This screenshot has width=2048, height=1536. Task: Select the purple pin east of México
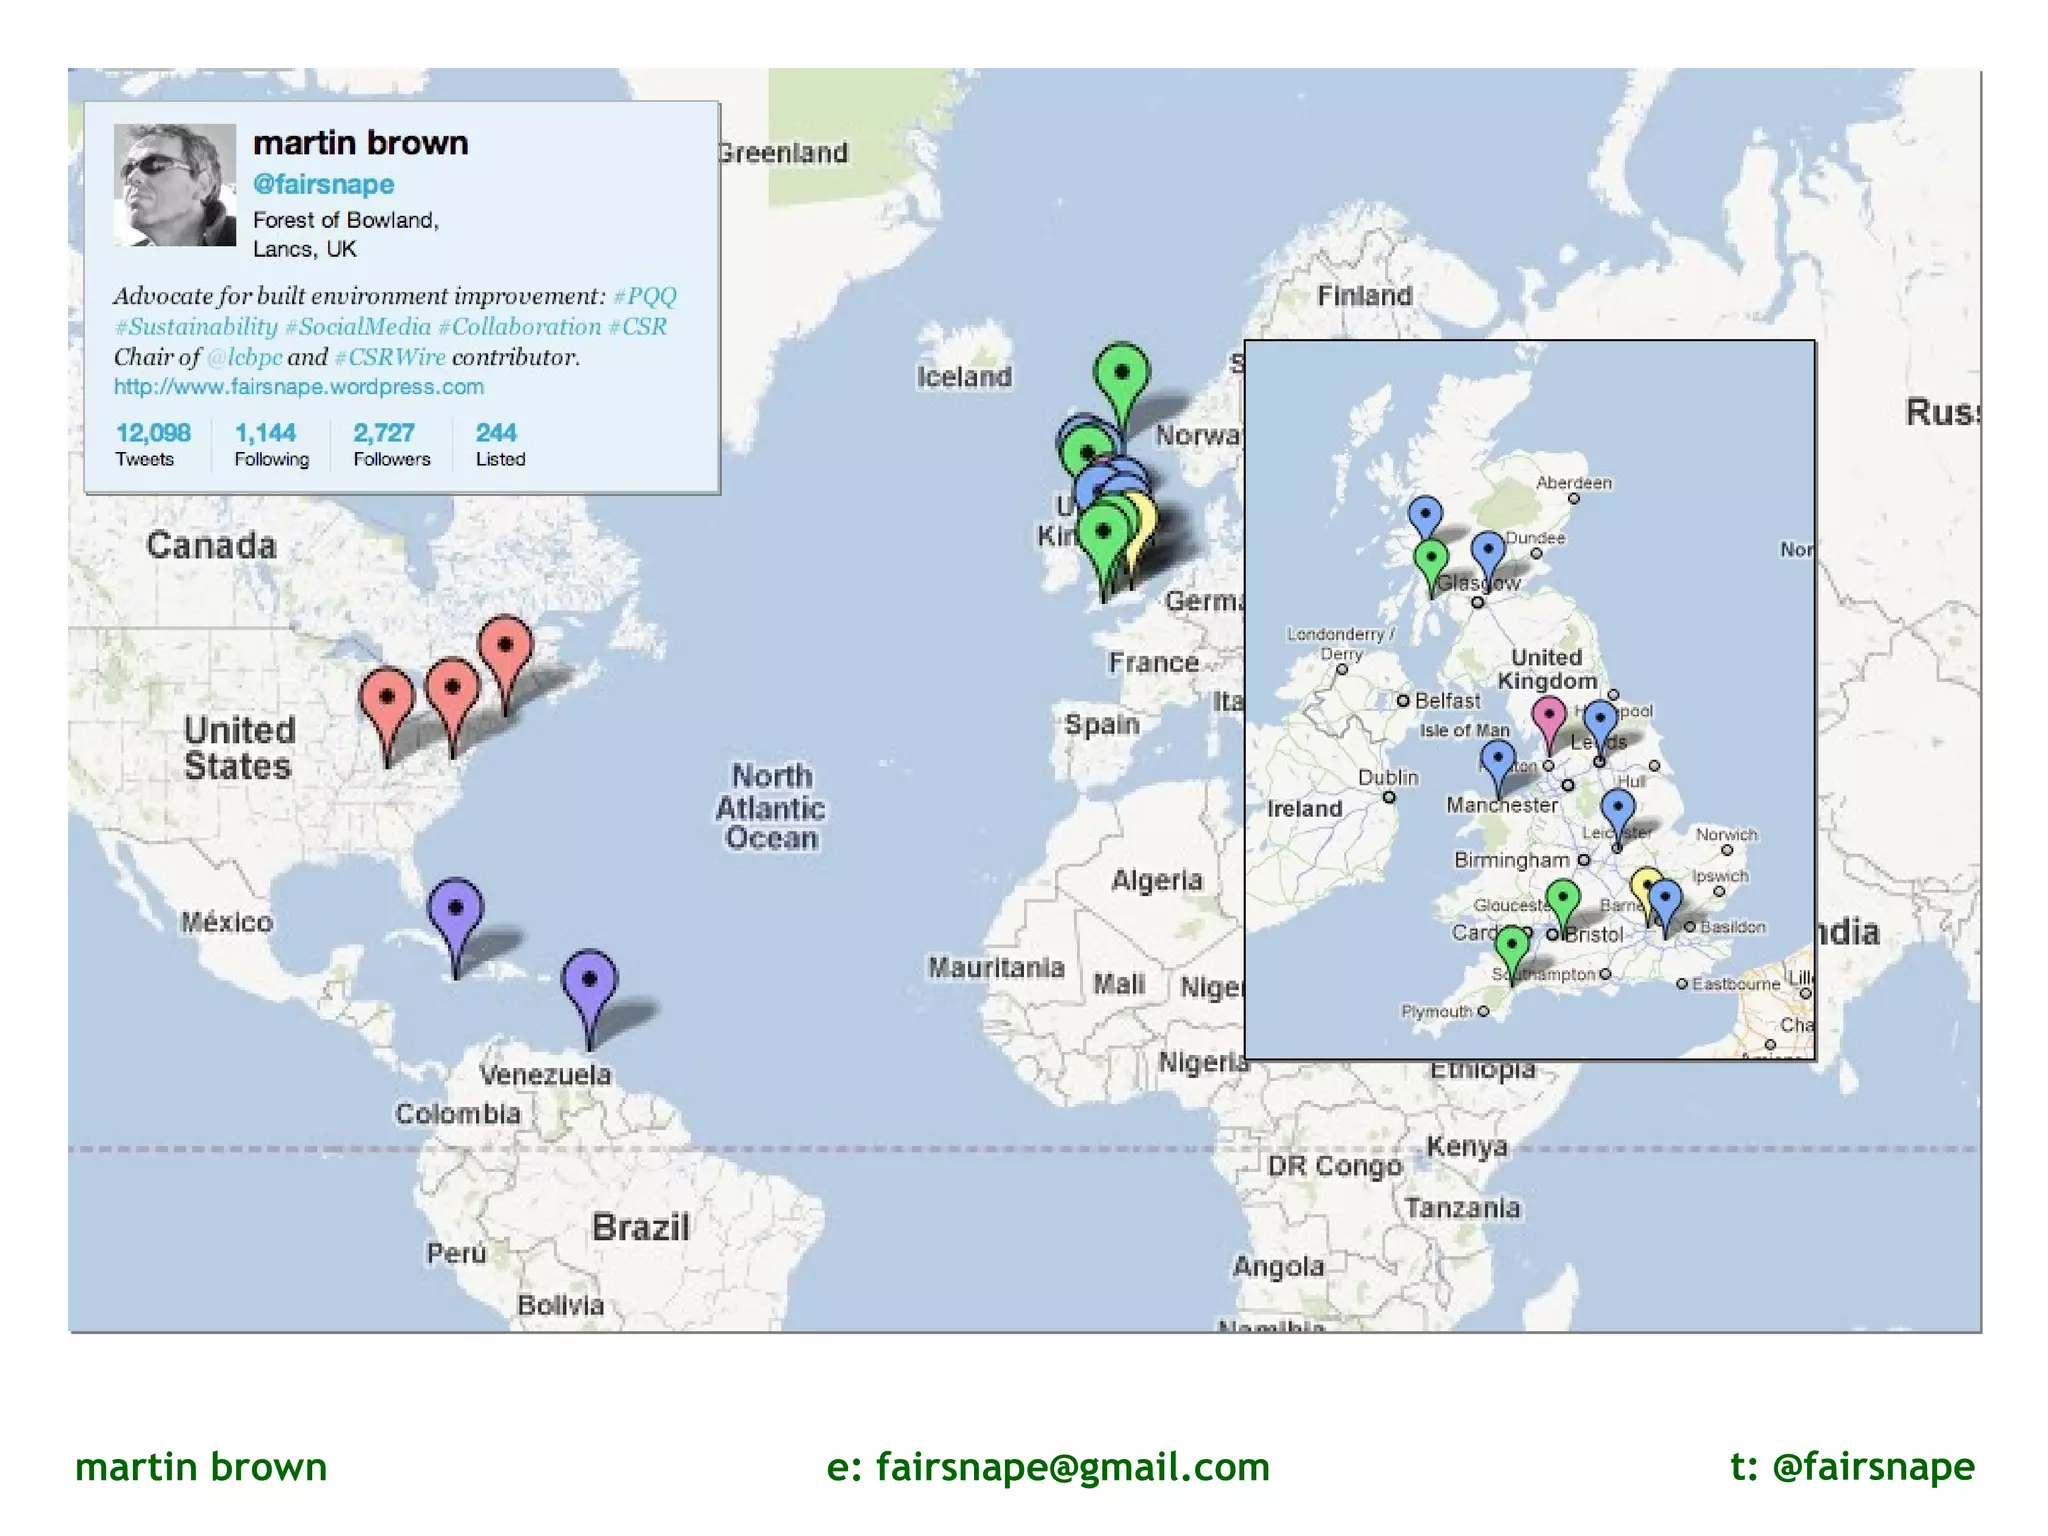click(455, 909)
